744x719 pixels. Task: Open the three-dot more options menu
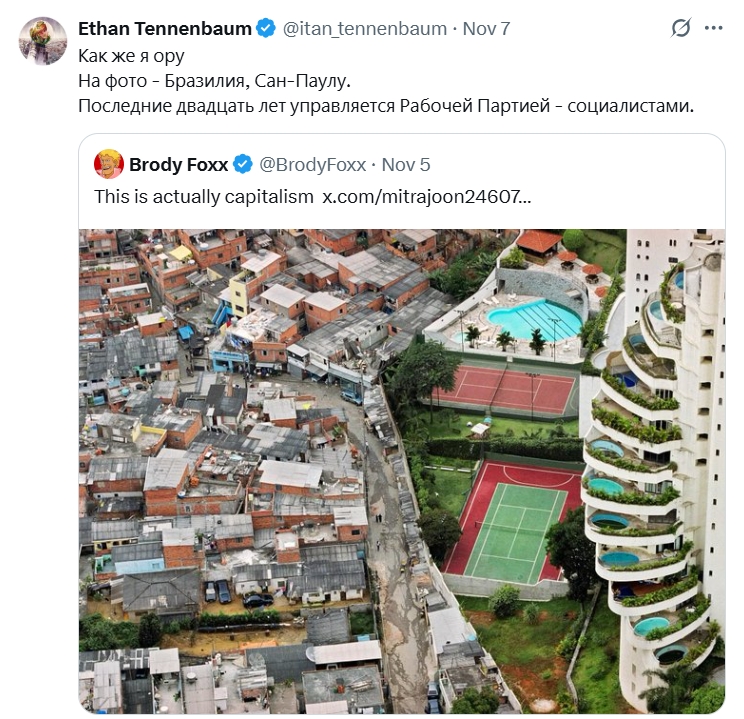(x=713, y=29)
